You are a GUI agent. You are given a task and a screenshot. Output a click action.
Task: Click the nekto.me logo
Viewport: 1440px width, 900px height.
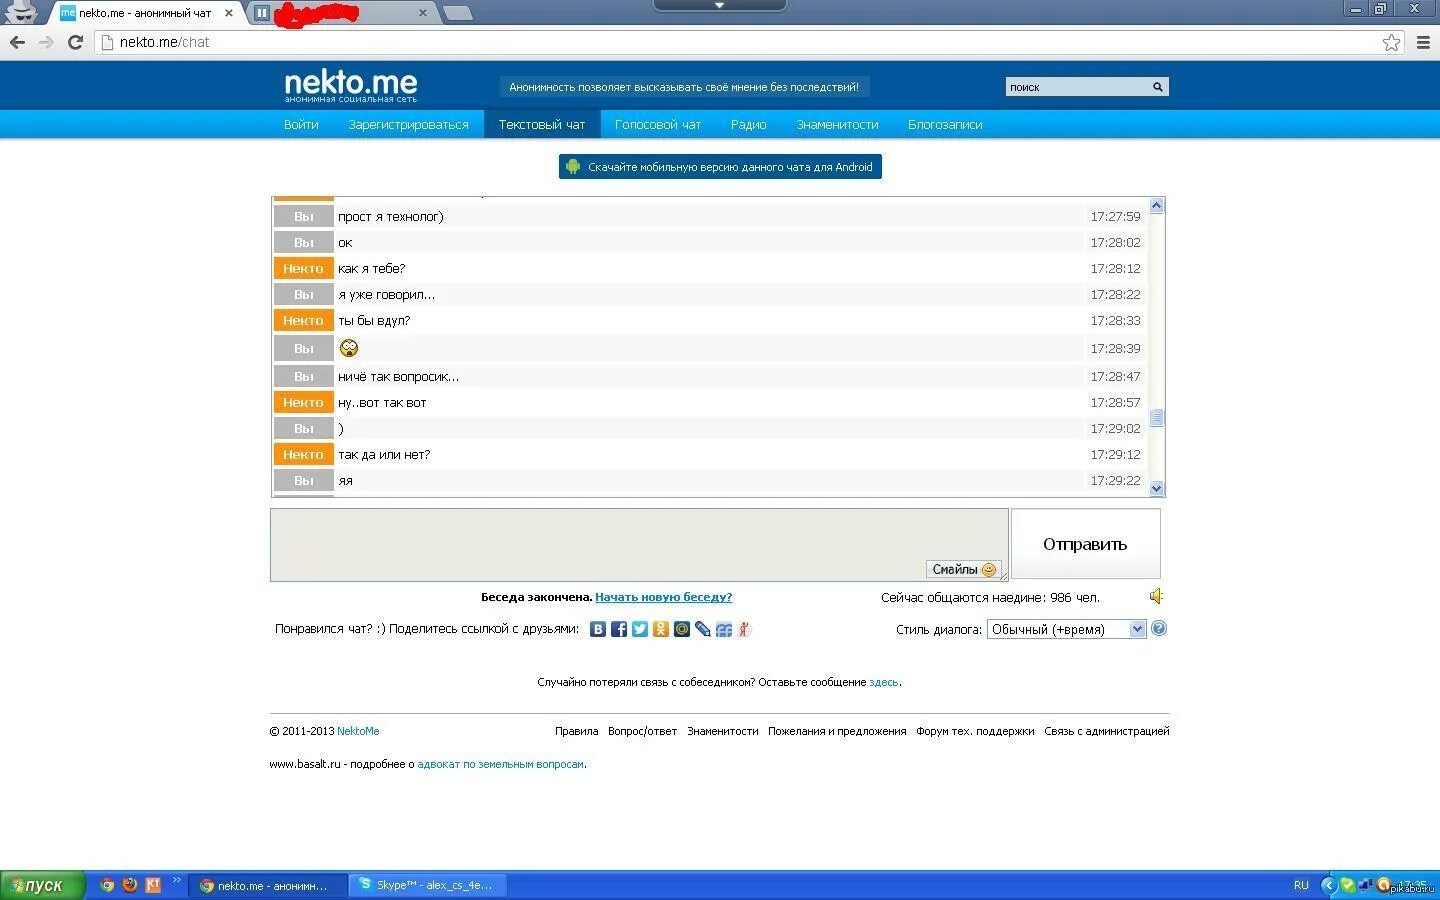click(350, 85)
